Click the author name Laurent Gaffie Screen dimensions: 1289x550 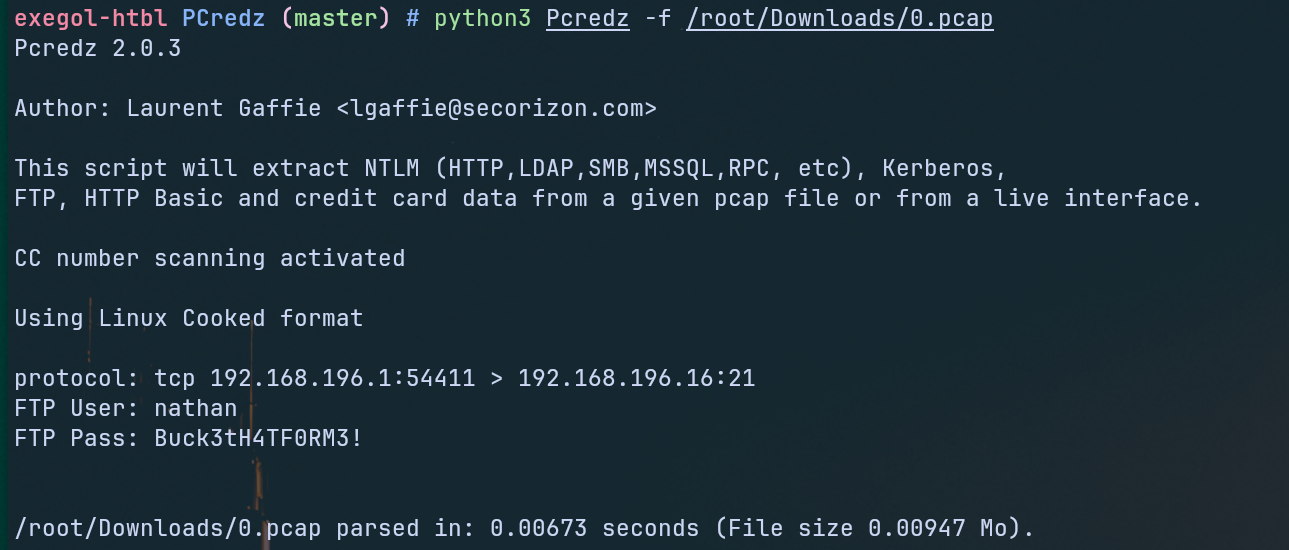[x=223, y=108]
